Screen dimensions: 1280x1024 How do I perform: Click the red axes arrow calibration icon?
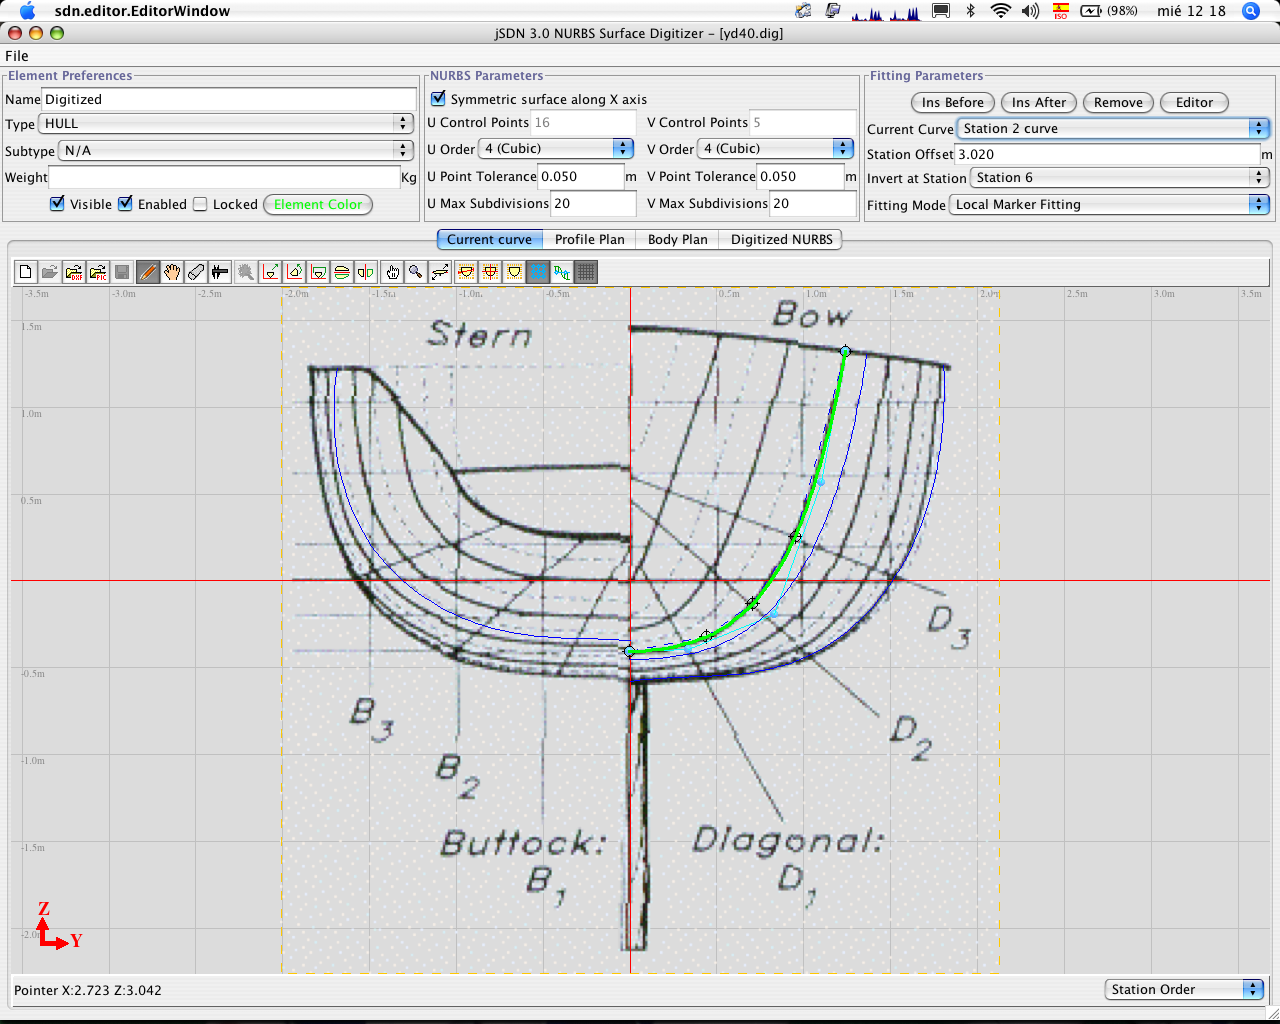(271, 272)
